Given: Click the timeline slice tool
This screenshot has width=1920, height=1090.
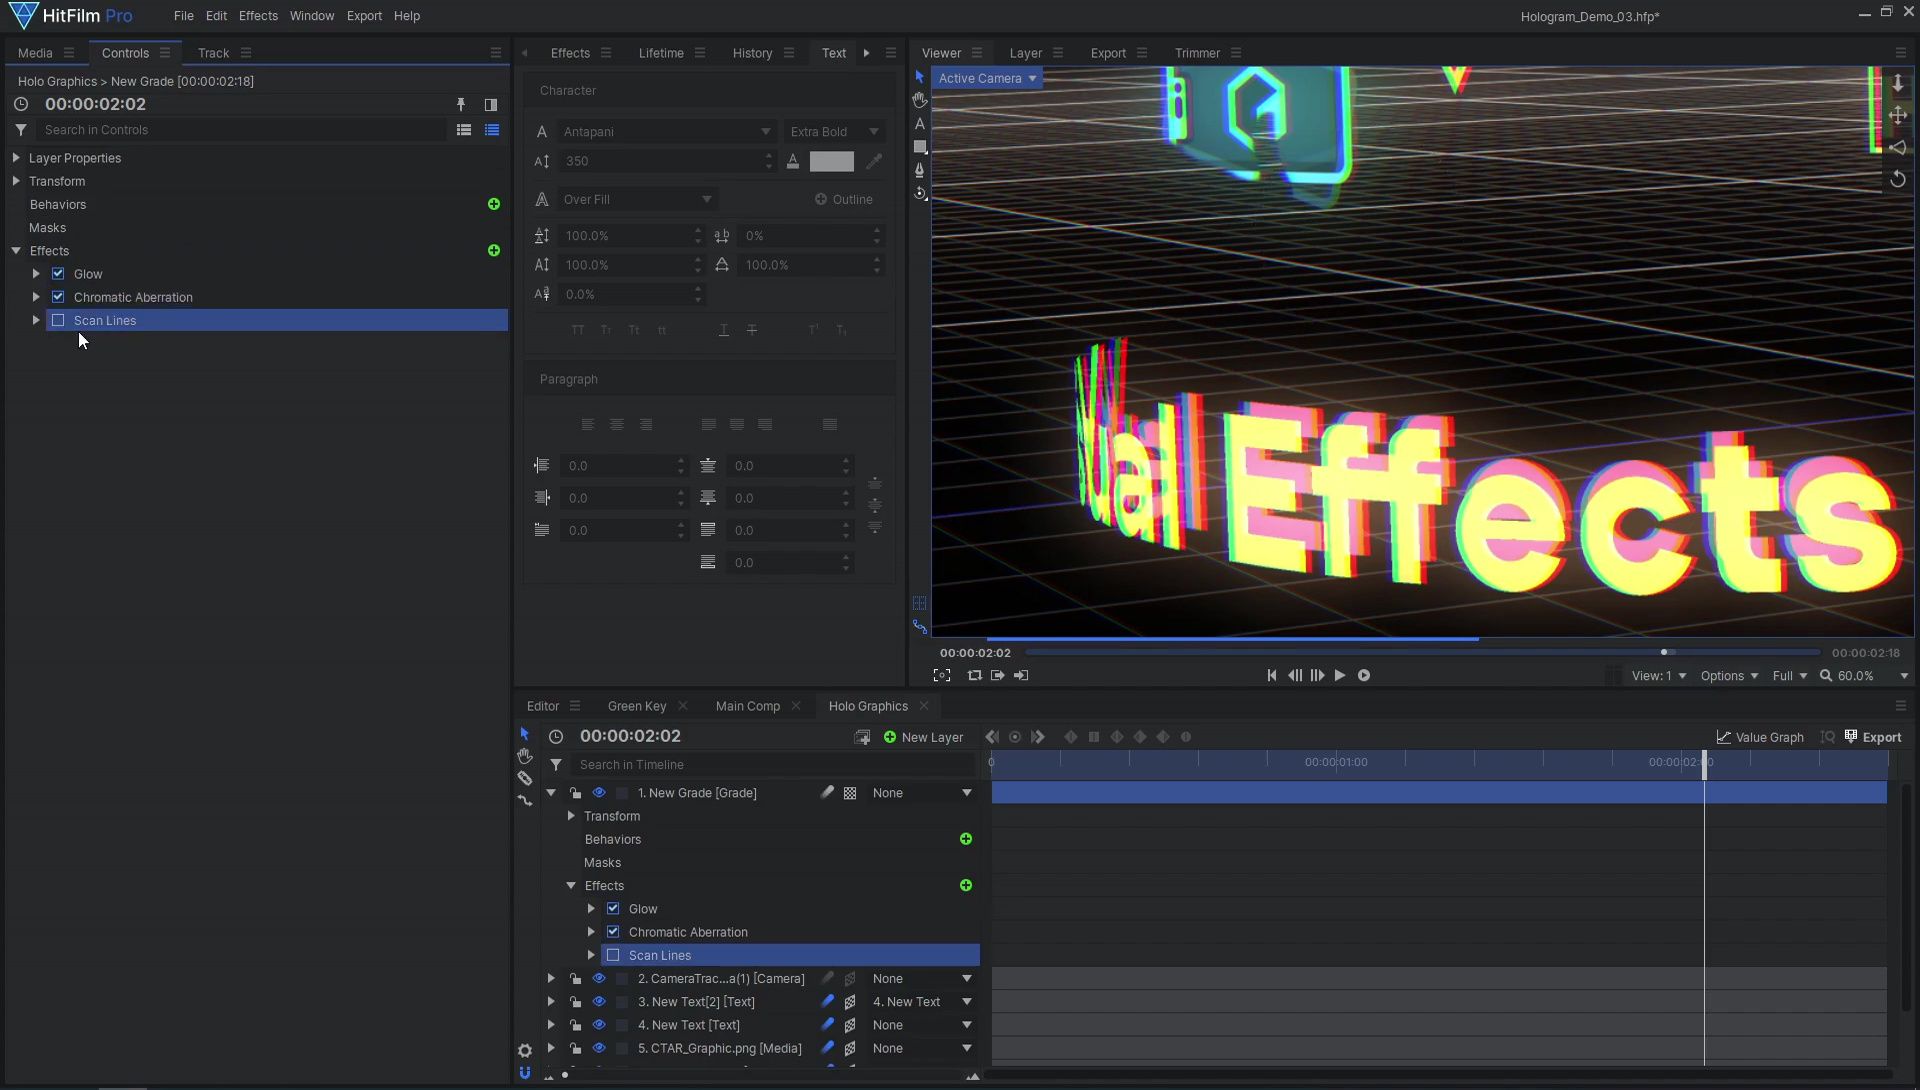Looking at the screenshot, I should [x=525, y=778].
